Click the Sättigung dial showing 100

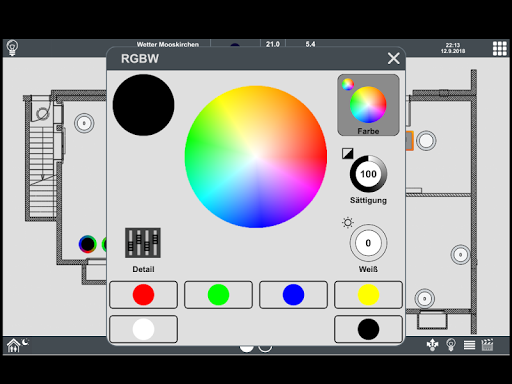368,174
